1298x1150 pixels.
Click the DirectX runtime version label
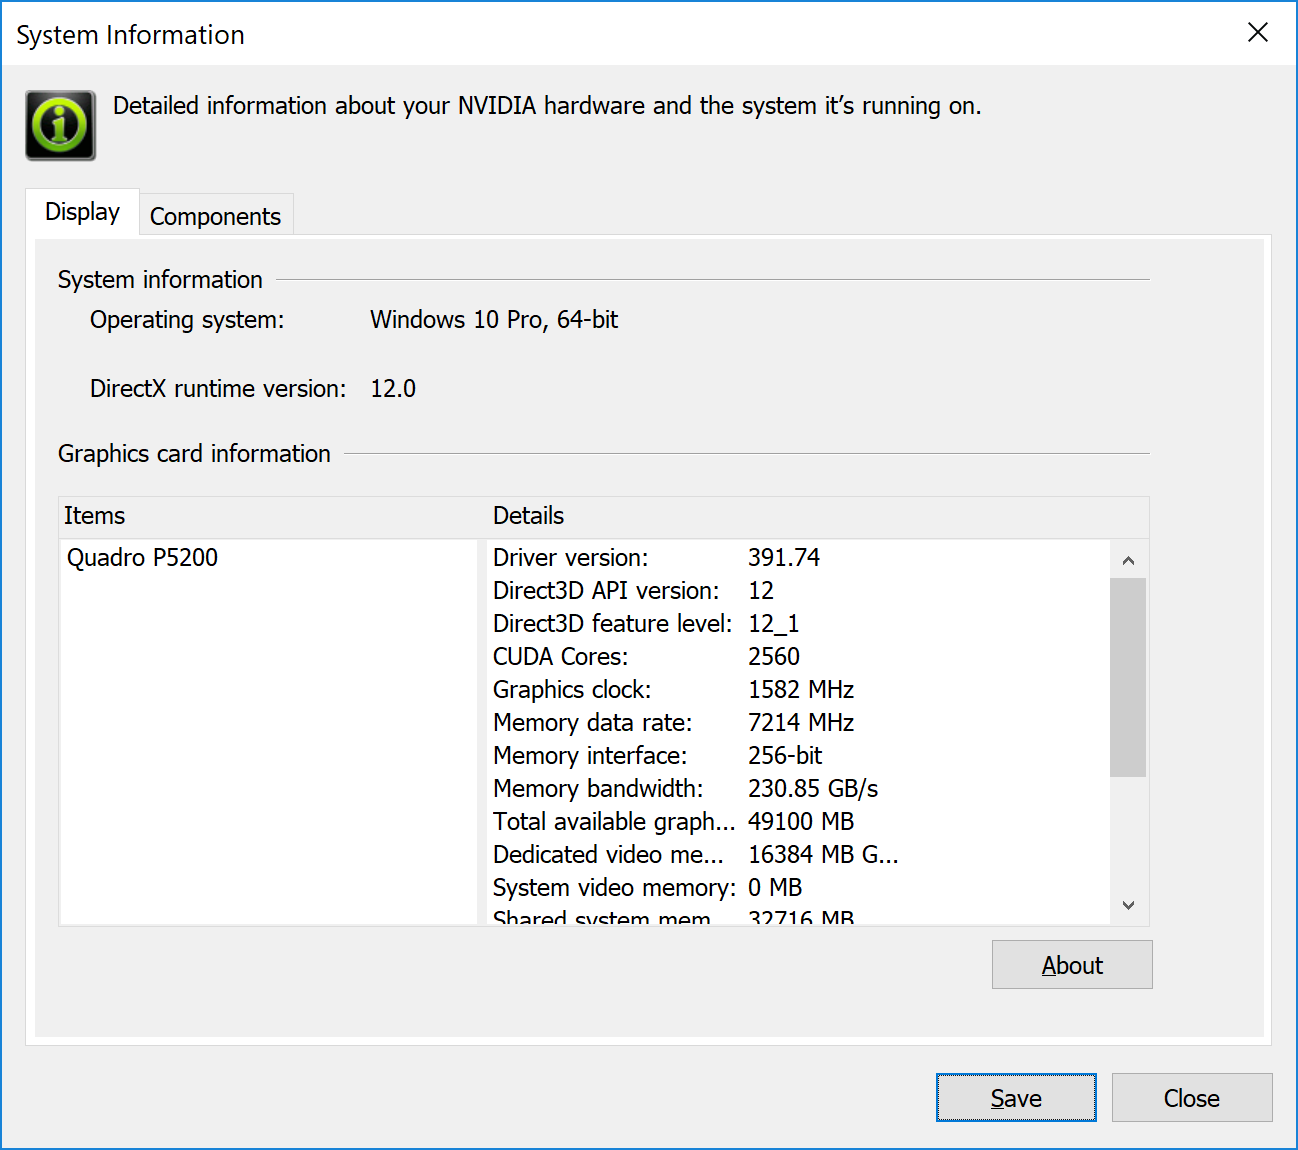[x=218, y=389]
